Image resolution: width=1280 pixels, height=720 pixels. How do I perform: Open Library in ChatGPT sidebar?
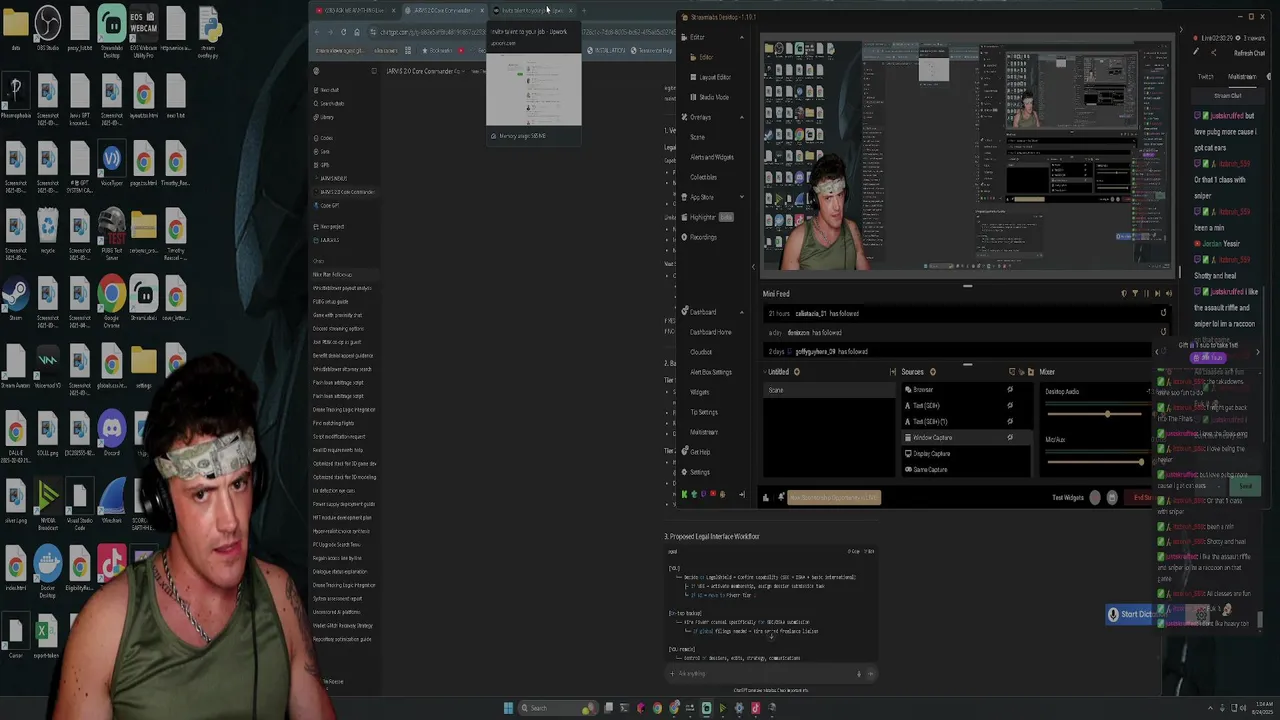(325, 117)
